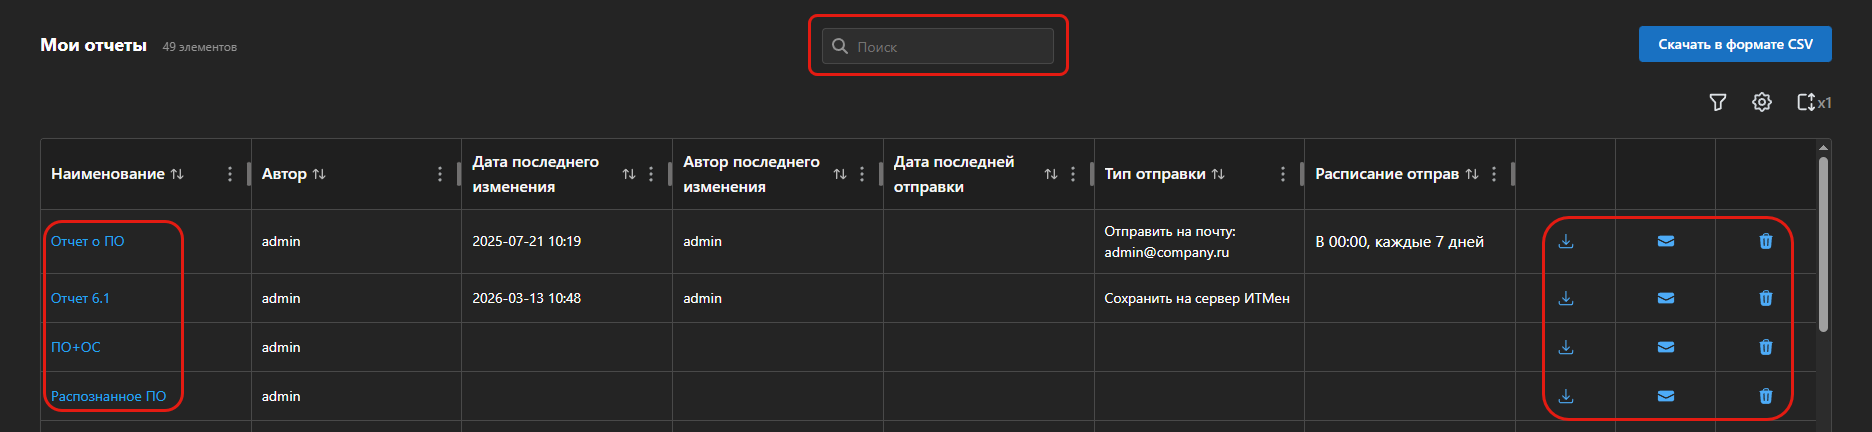This screenshot has height=432, width=1872.
Task: Delete the ПО+ОС report
Action: [1766, 347]
